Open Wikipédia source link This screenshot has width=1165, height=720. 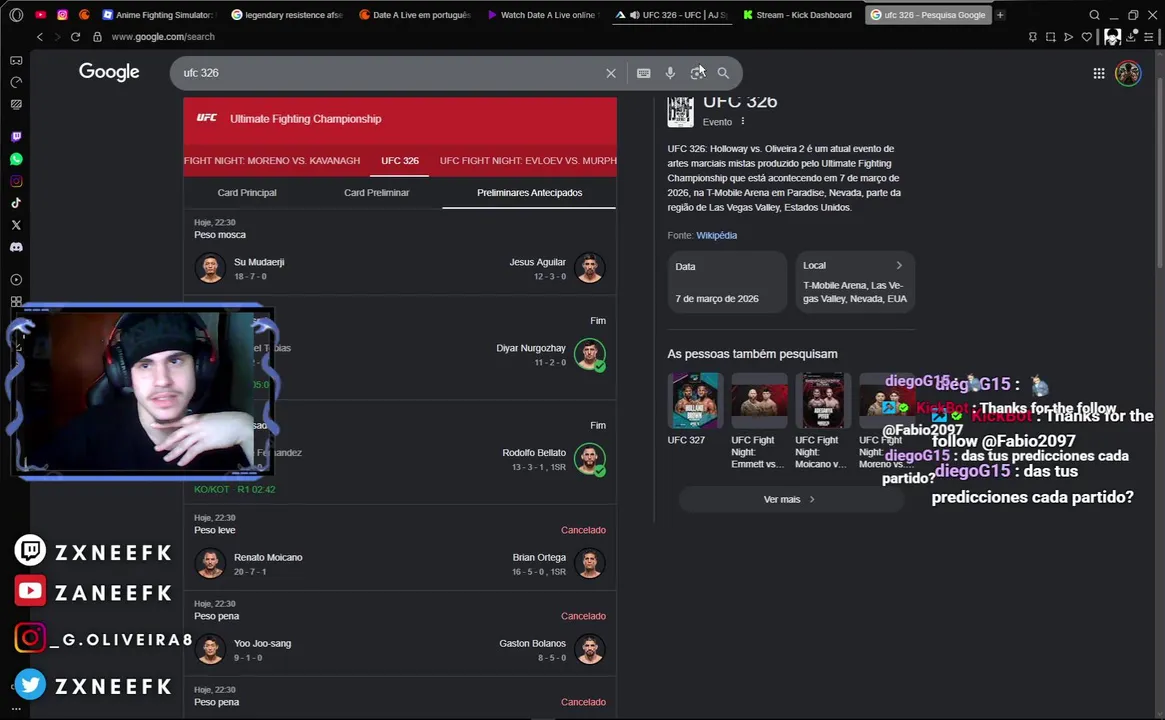716,235
